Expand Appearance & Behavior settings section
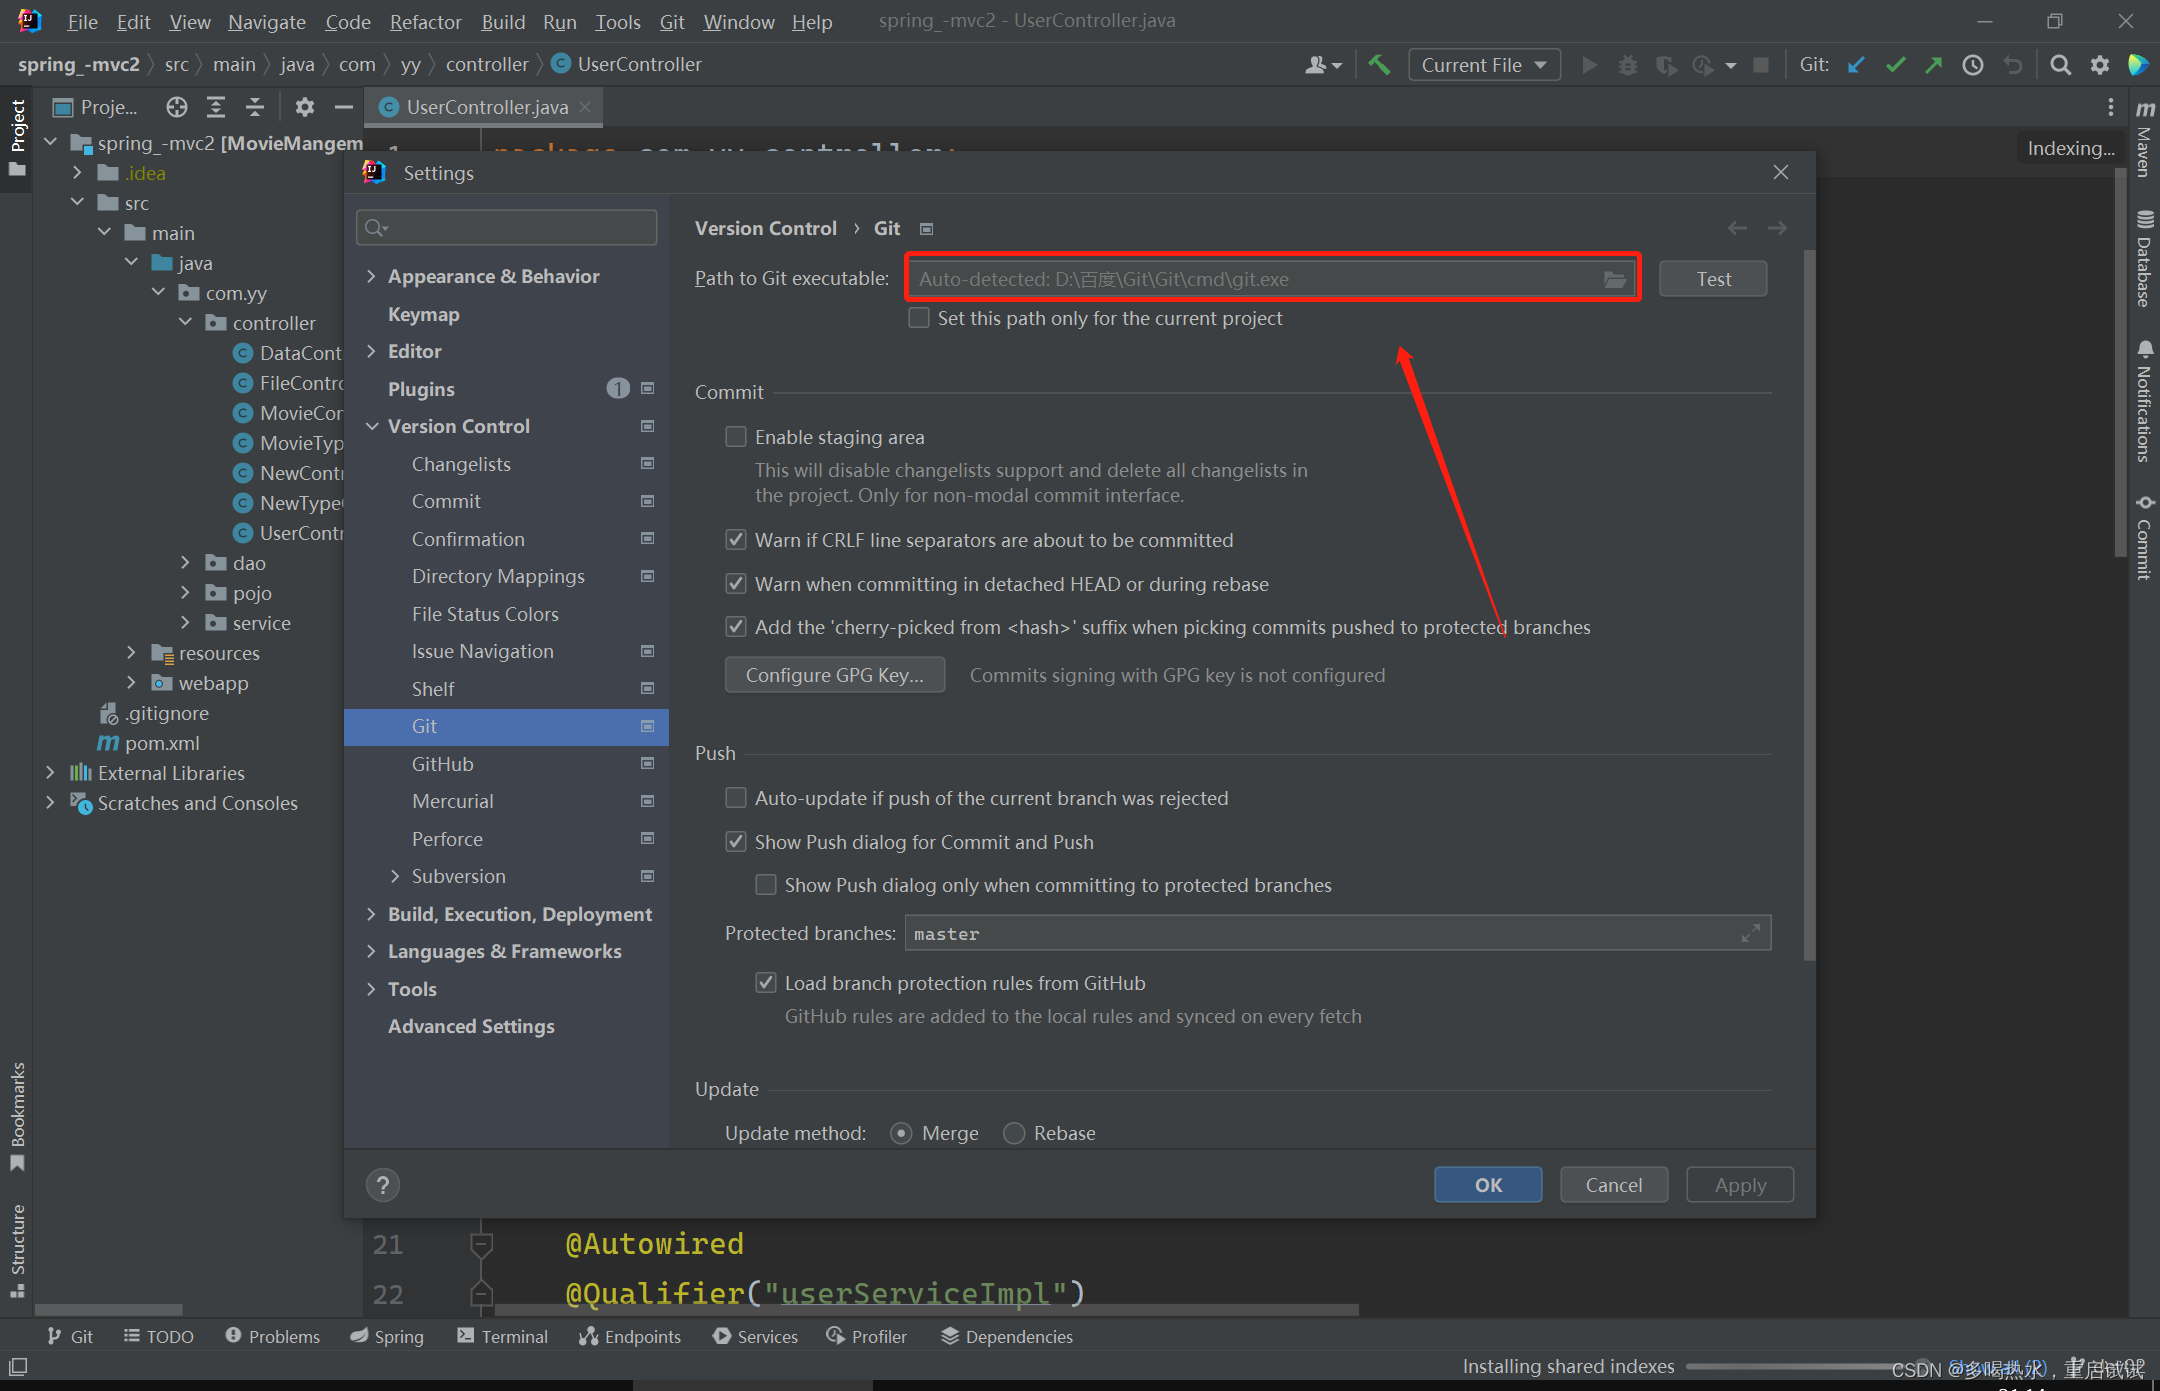Viewport: 2160px width, 1391px height. tap(371, 276)
